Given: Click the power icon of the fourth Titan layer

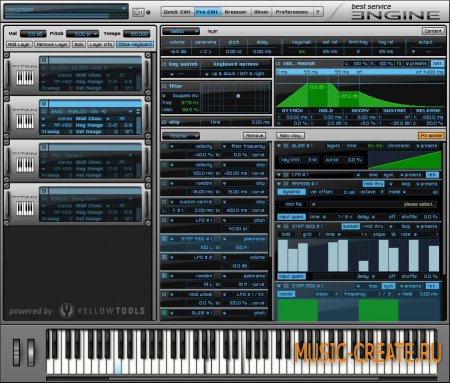Looking at the screenshot, I should pos(44,191).
